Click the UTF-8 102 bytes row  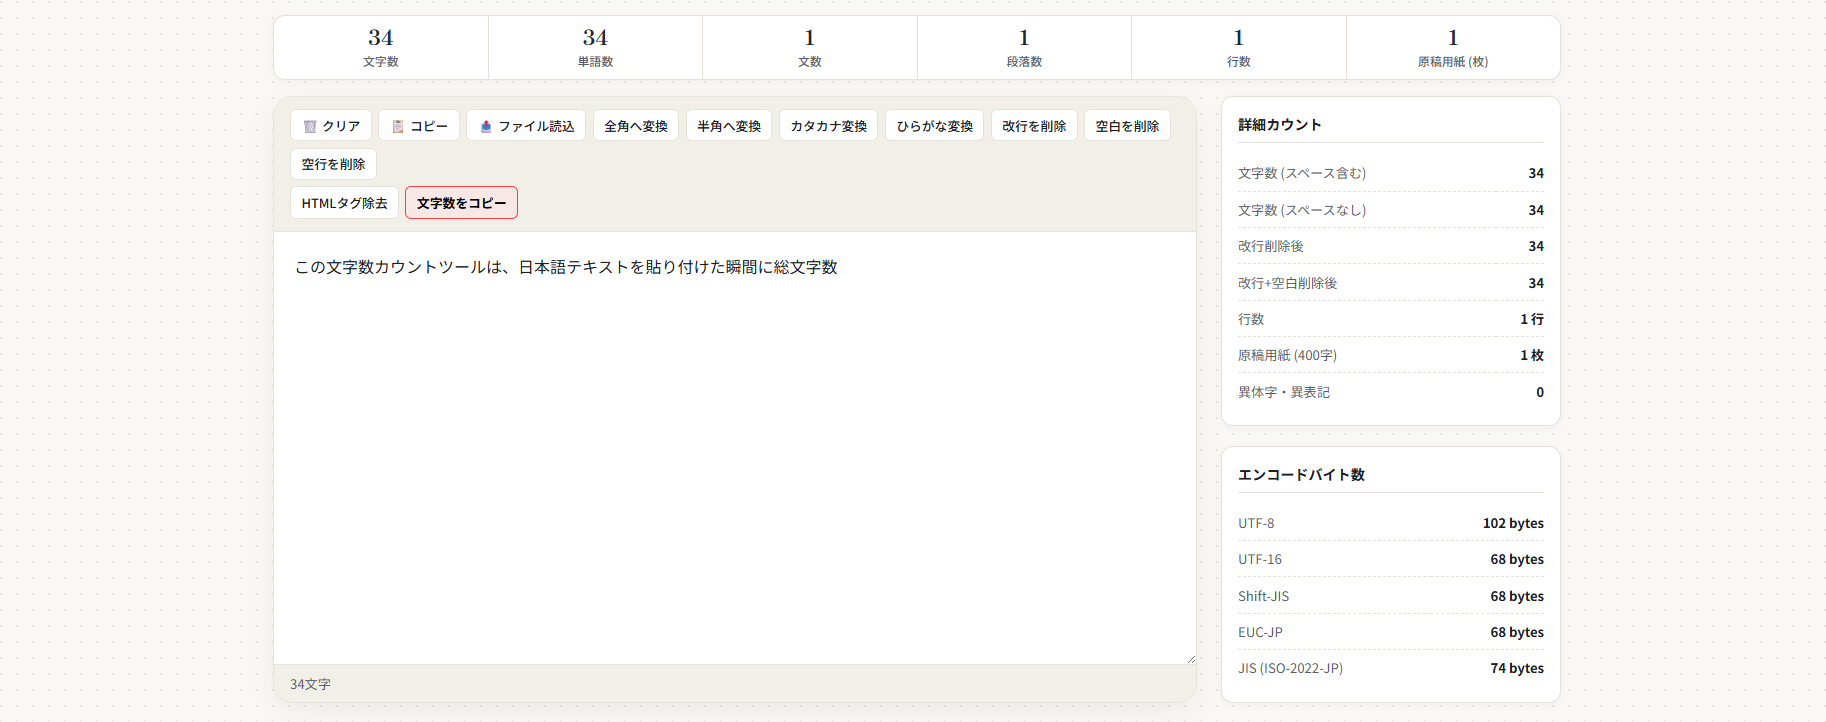click(1391, 523)
